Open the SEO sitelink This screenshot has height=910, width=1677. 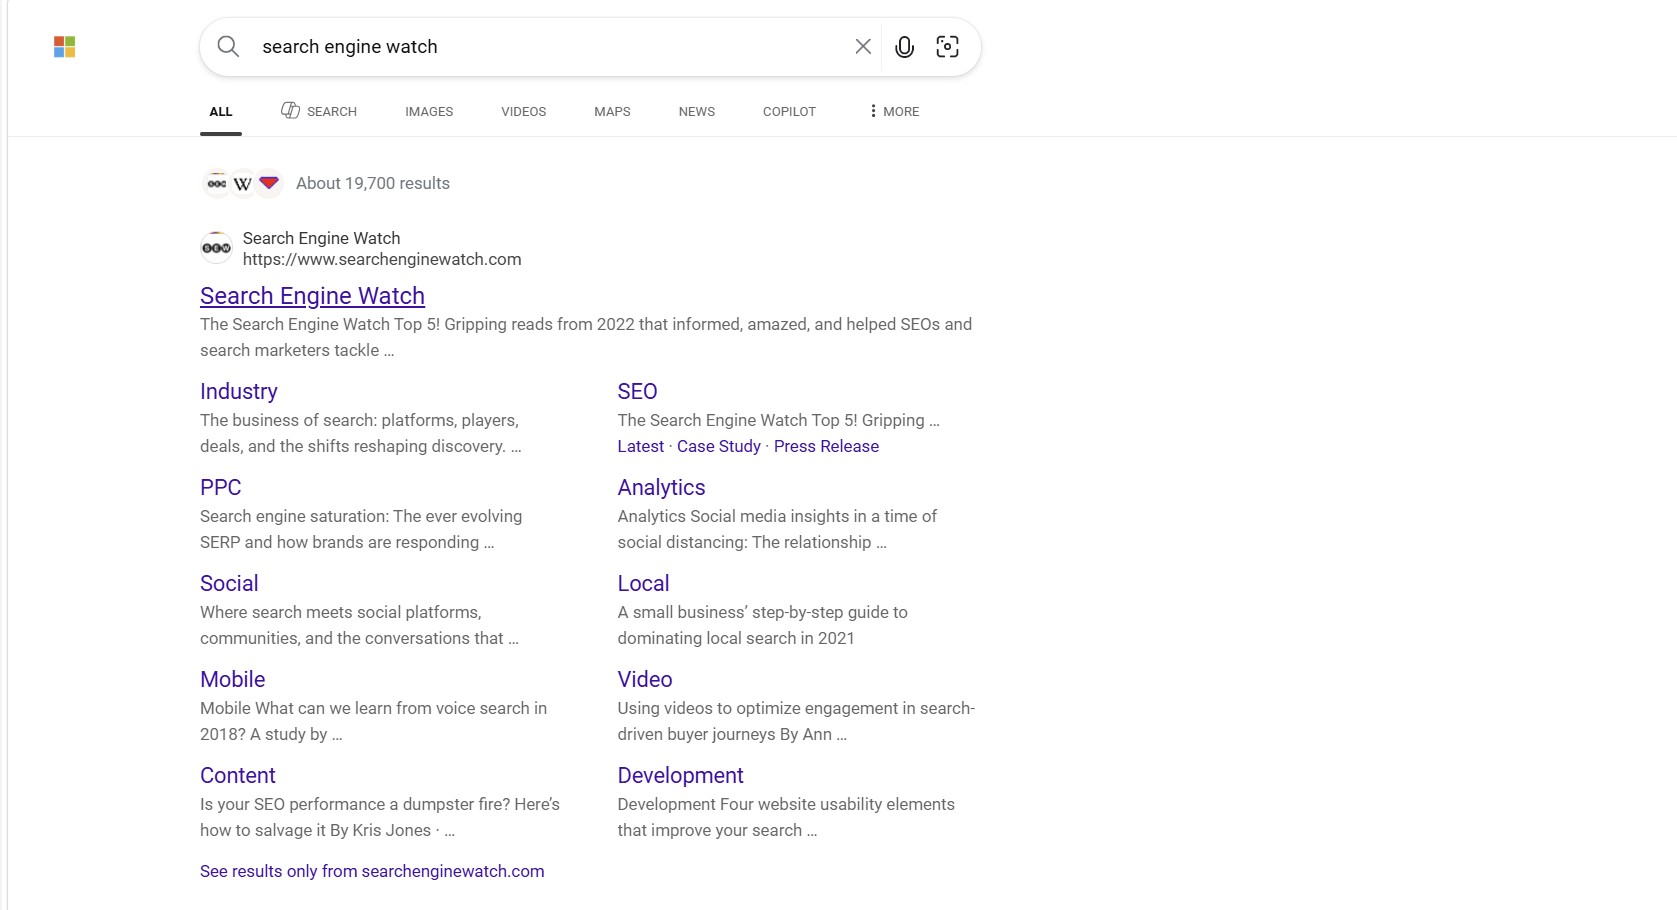[x=637, y=392]
